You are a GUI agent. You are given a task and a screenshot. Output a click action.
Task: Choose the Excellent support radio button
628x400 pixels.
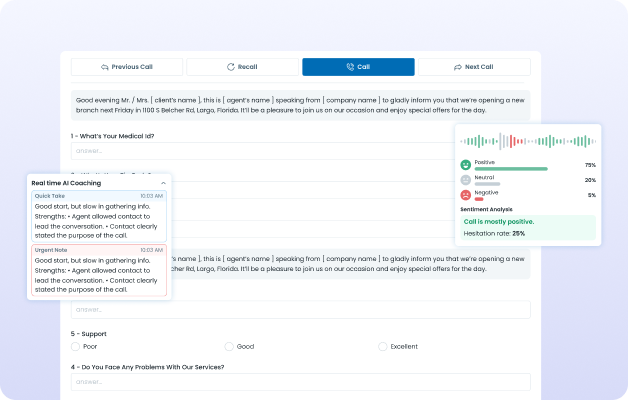pyautogui.click(x=383, y=346)
